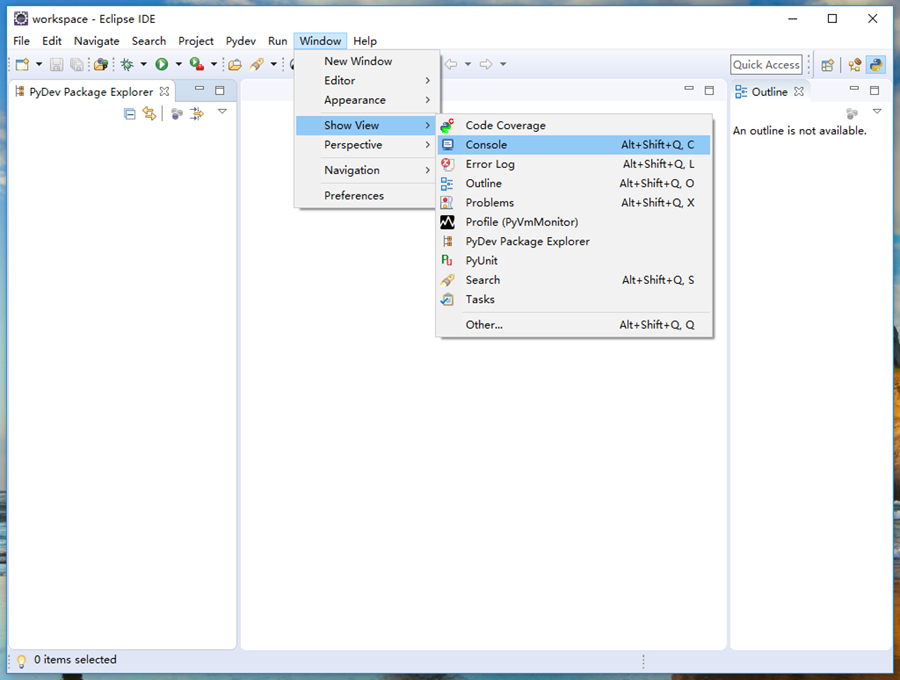Maximize the editor area
Screen dimensions: 900x680
click(709, 90)
